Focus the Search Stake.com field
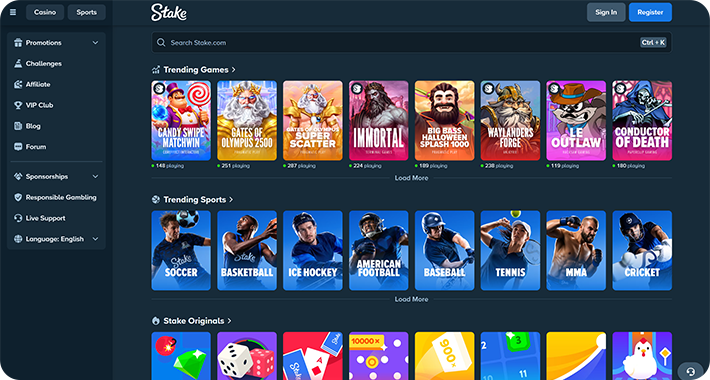 (411, 43)
